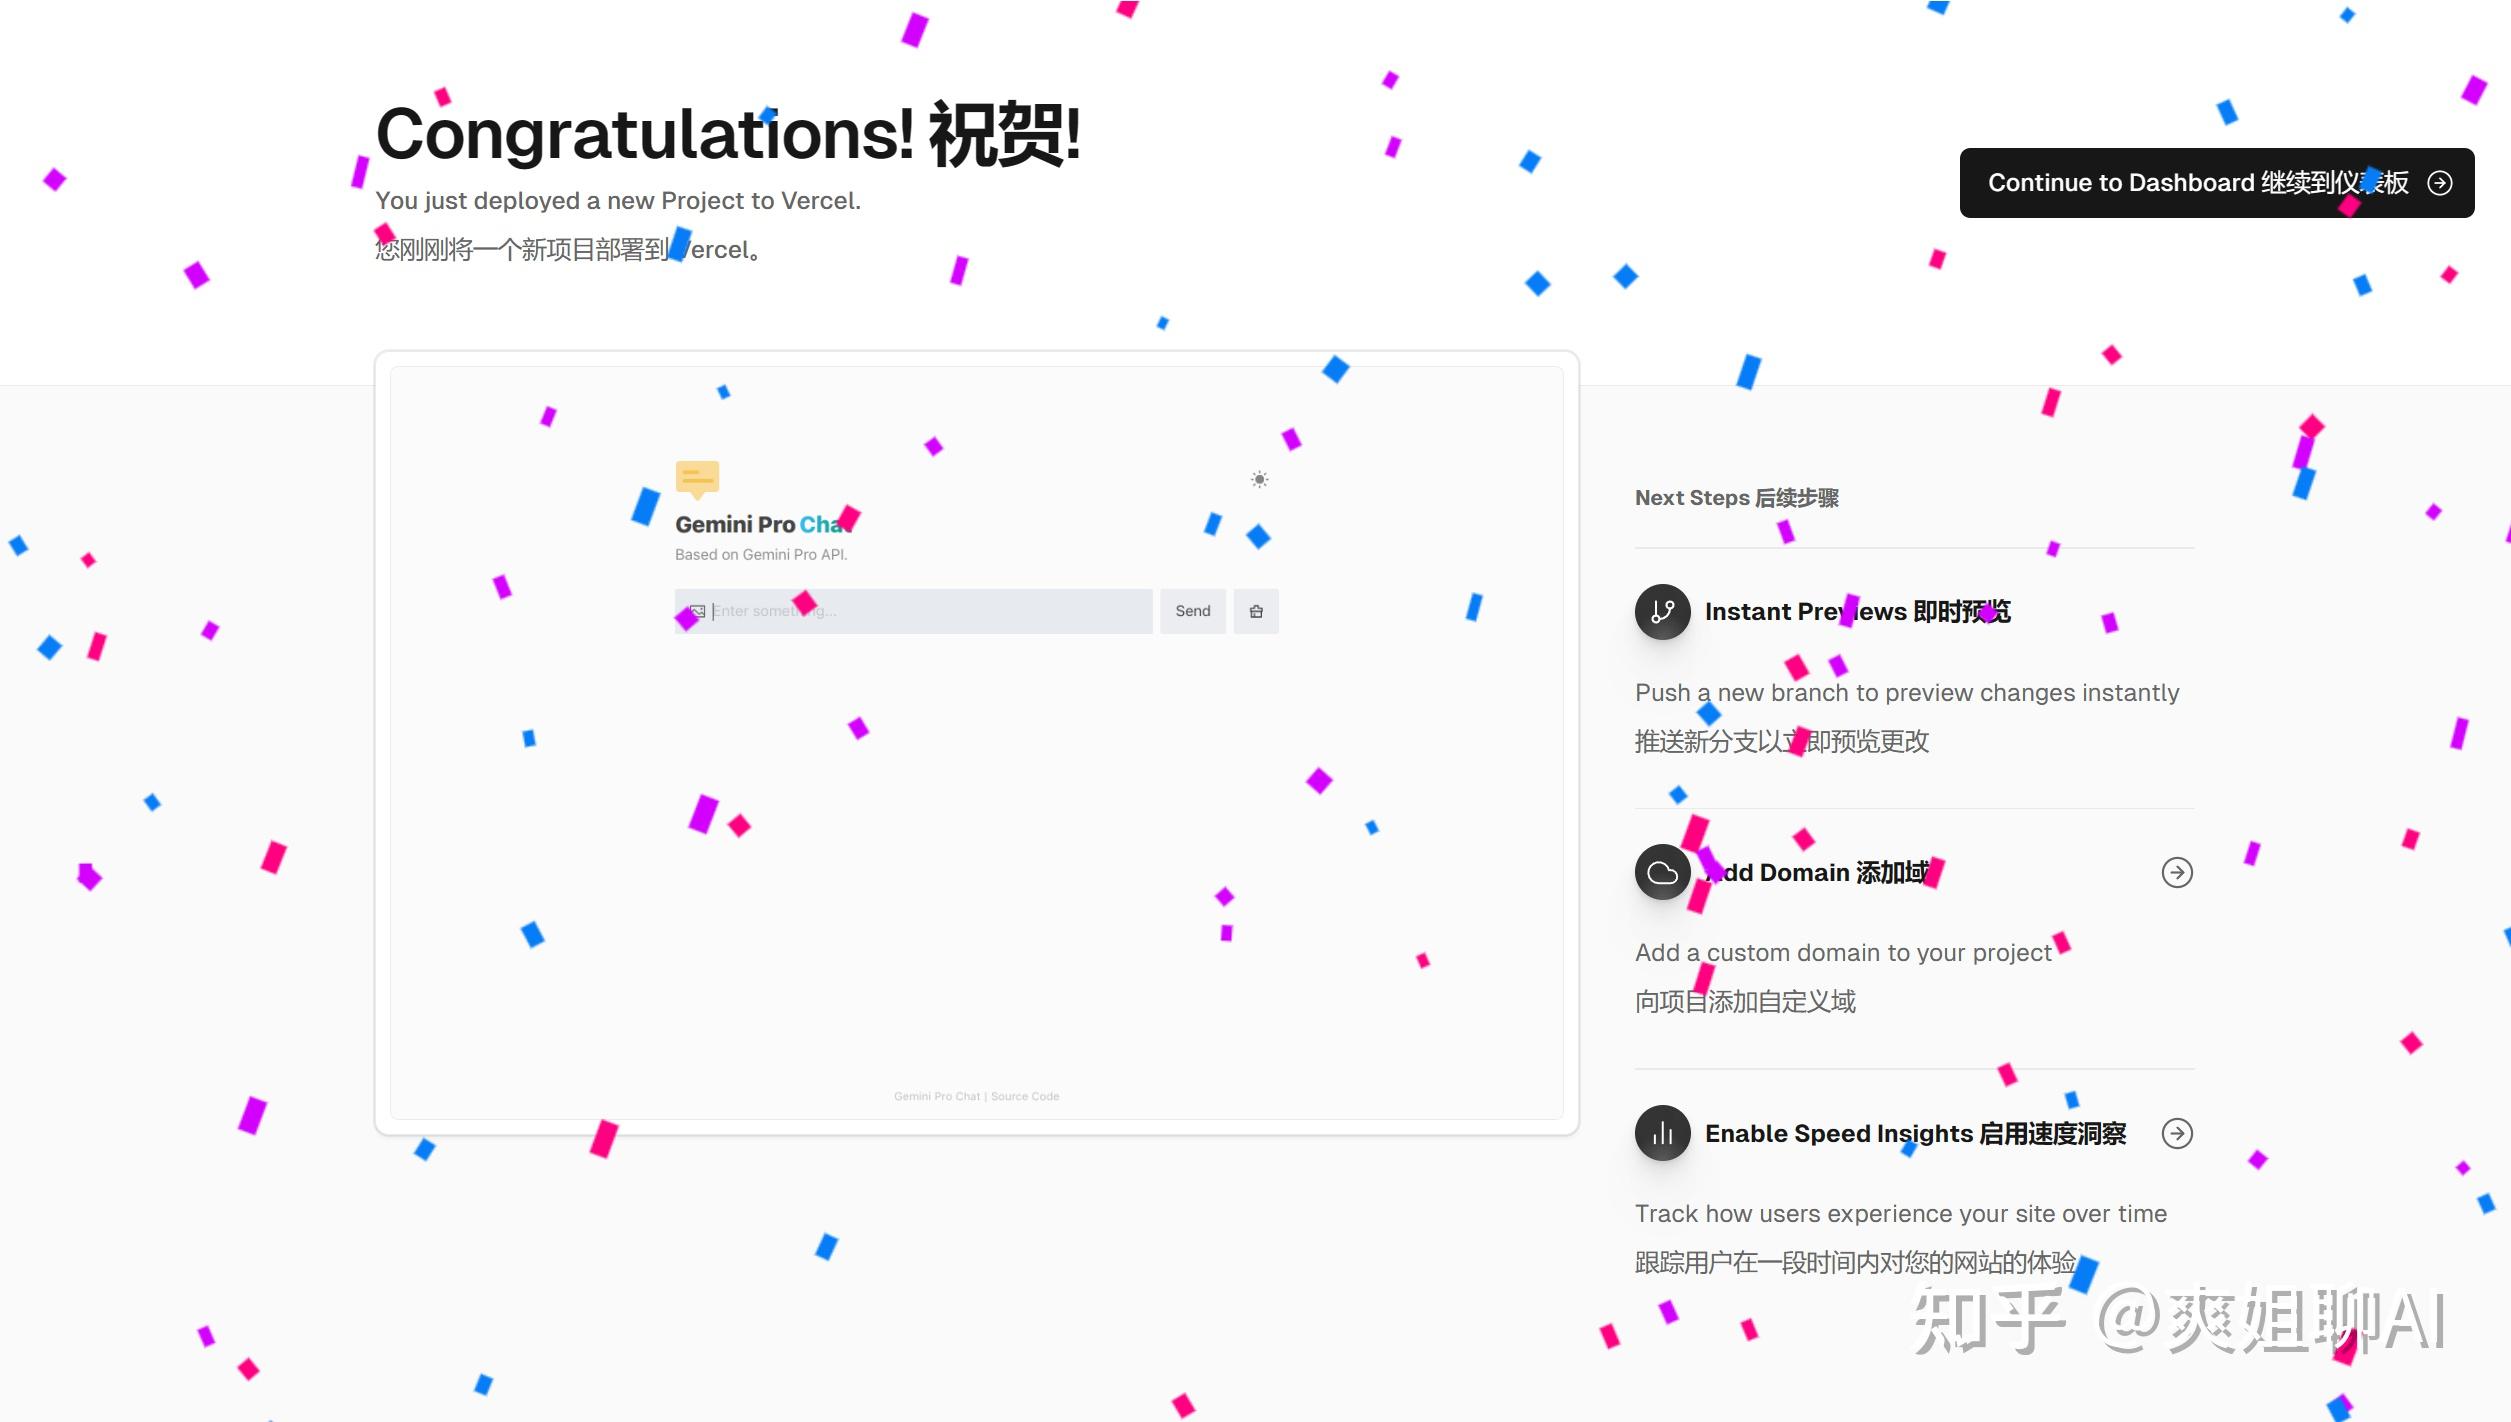Click the Enable Speed Insights heading
The image size is (2511, 1422).
click(x=1915, y=1133)
